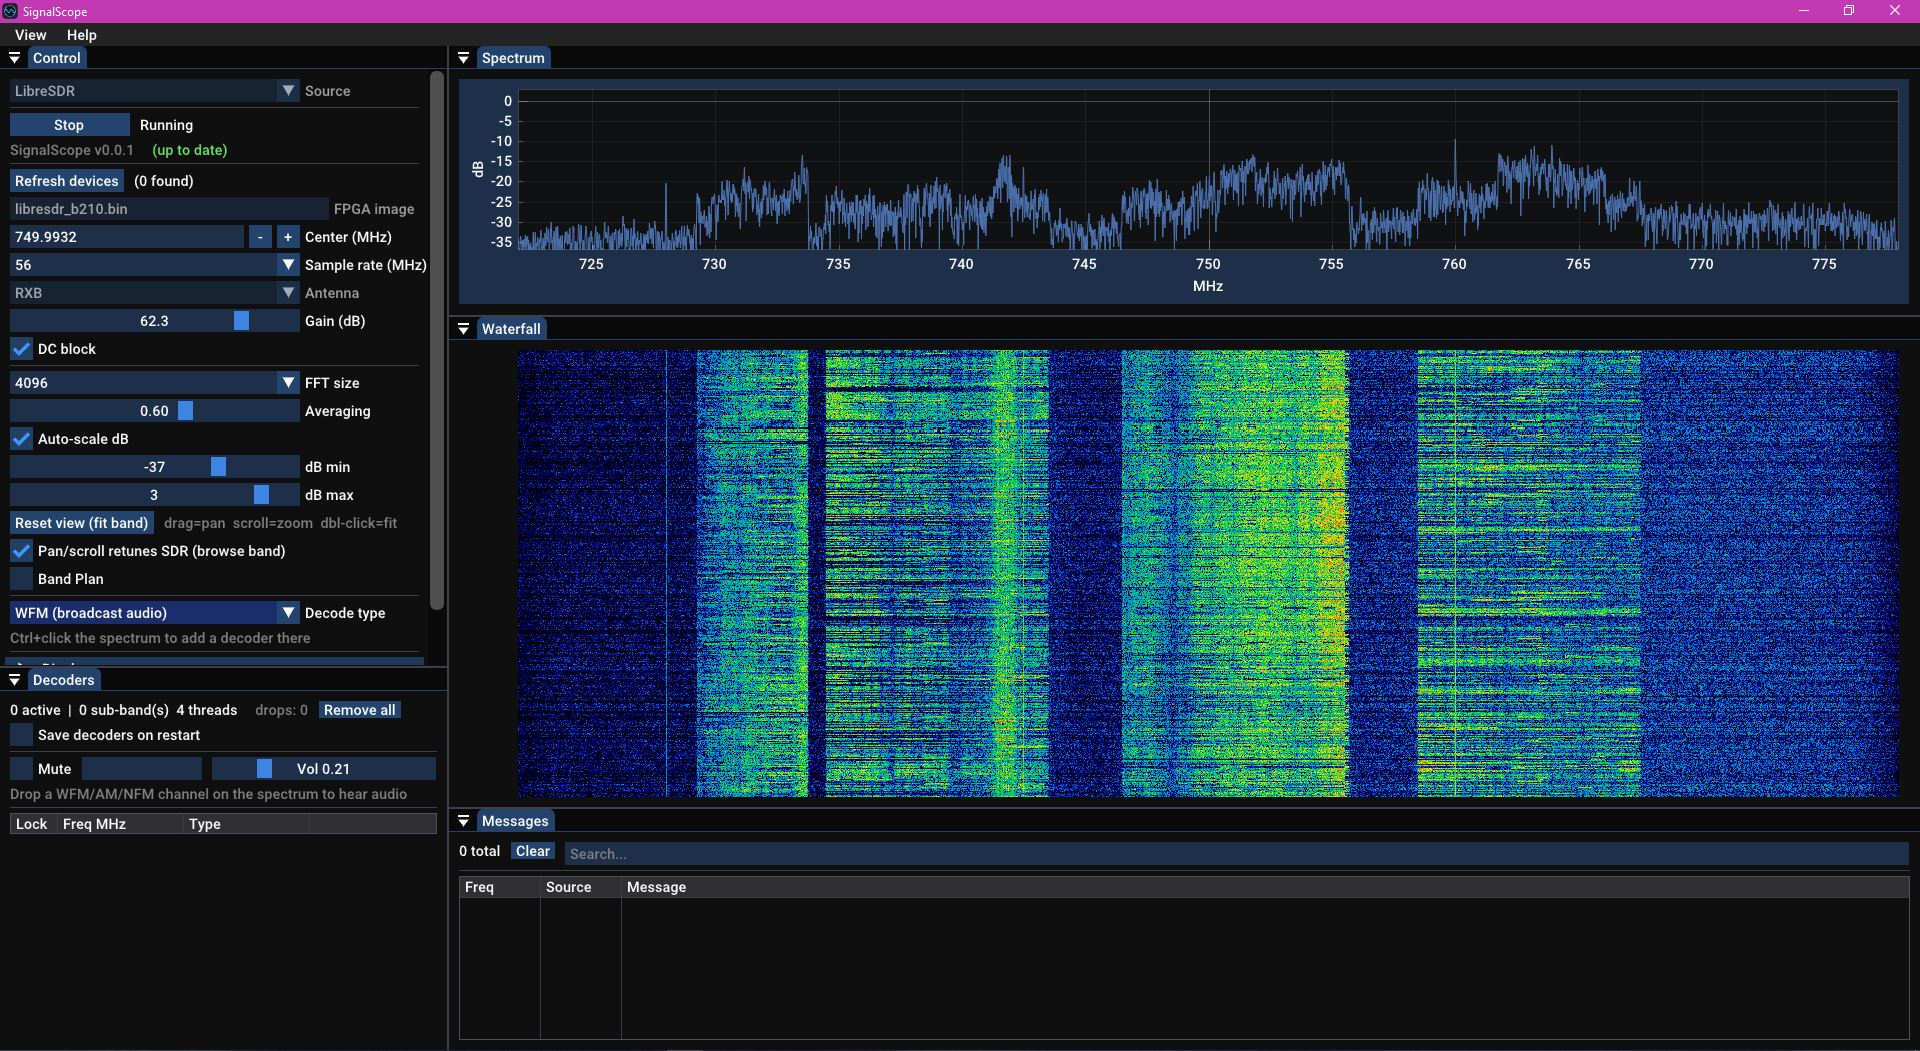Adjust the Averaging slider

(x=155, y=411)
